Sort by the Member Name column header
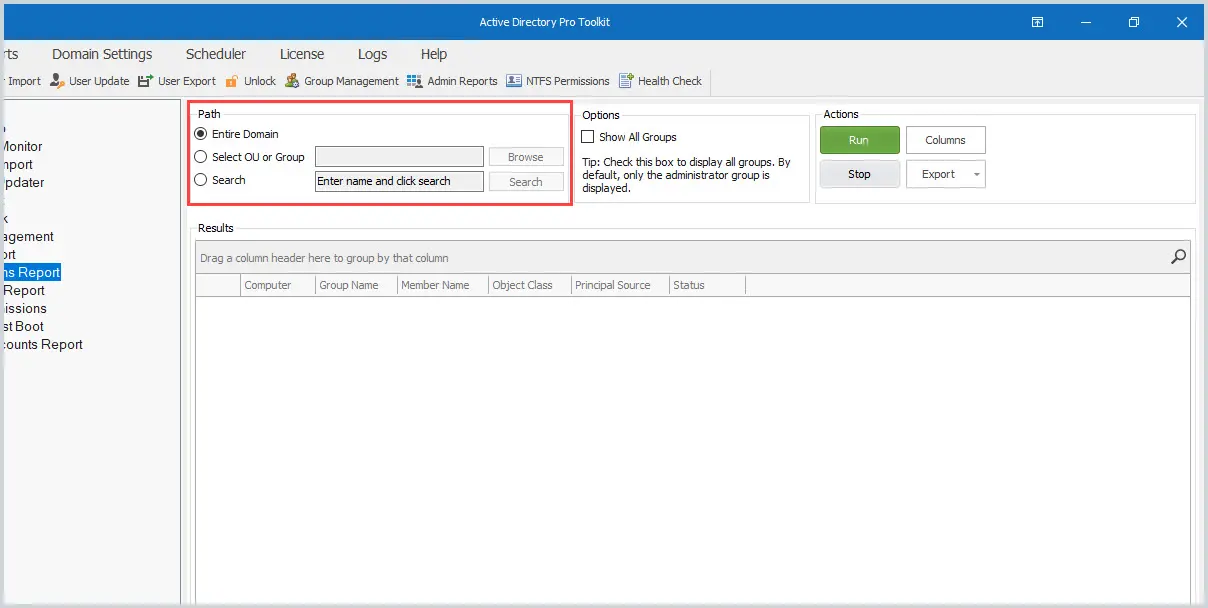Screen dimensions: 1208x608 click(x=443, y=285)
